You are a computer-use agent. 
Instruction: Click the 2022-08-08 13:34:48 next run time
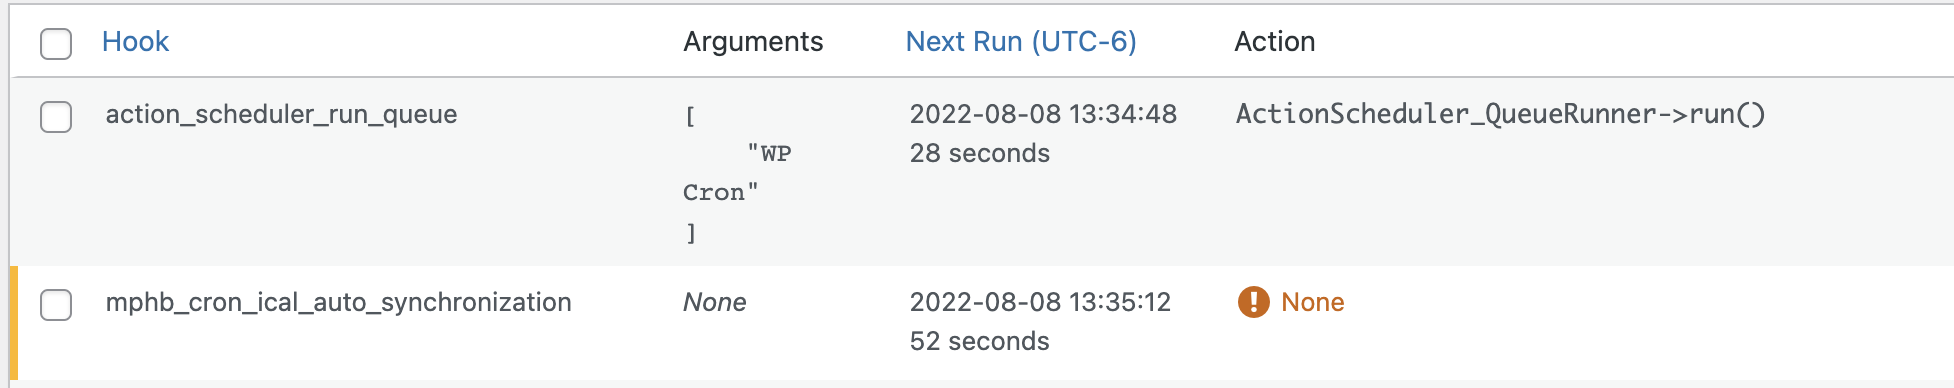coord(1043,114)
